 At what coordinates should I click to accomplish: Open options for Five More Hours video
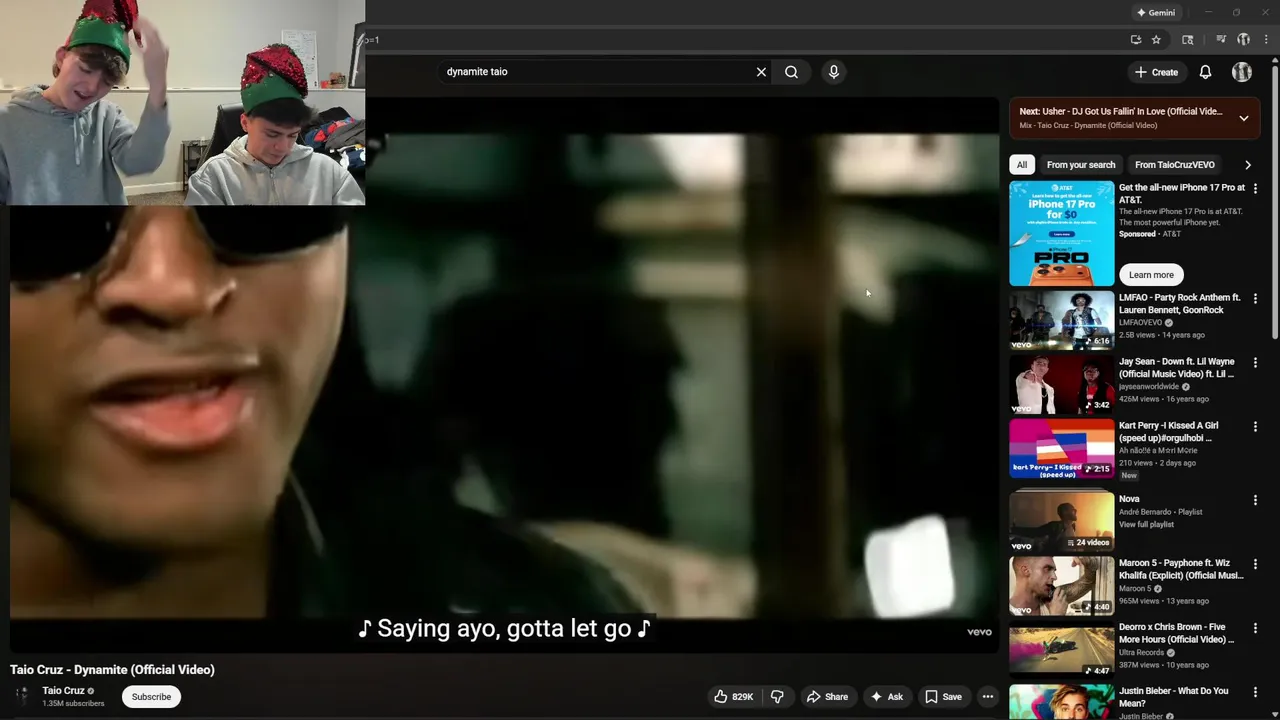coord(1255,628)
